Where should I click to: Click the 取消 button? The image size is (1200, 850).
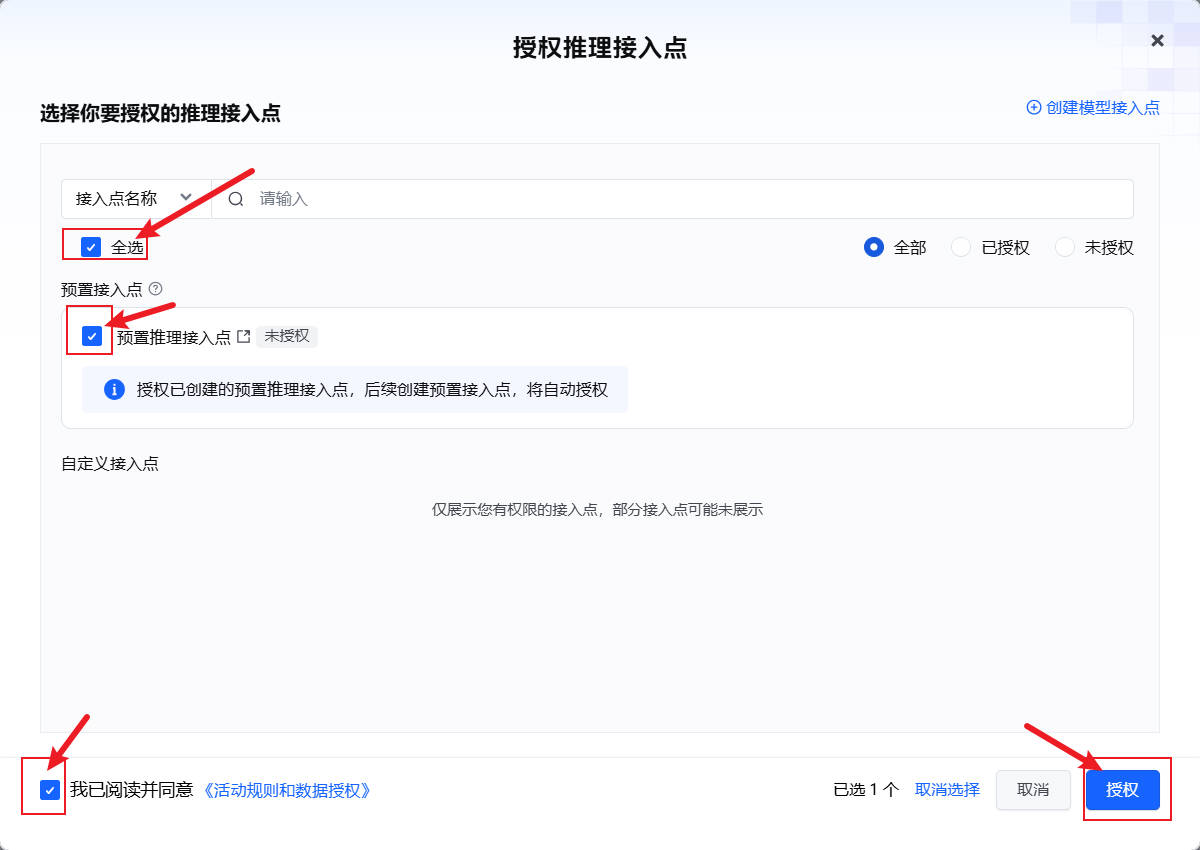1033,790
